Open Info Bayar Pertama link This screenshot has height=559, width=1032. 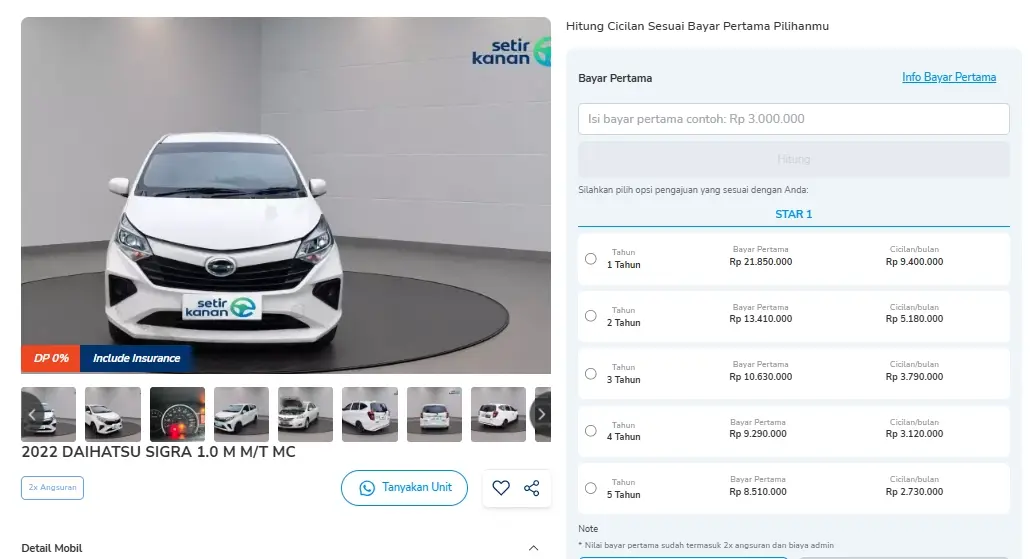948,77
